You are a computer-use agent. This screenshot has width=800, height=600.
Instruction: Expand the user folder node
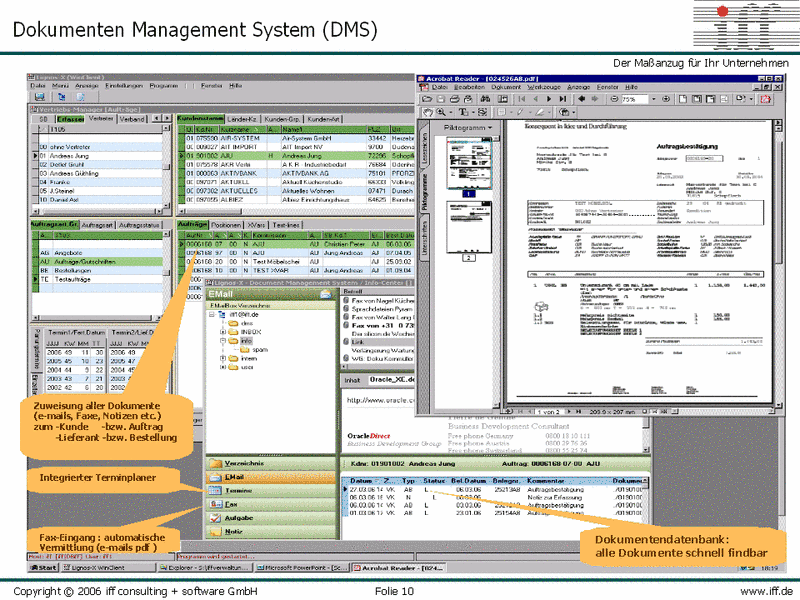223,367
